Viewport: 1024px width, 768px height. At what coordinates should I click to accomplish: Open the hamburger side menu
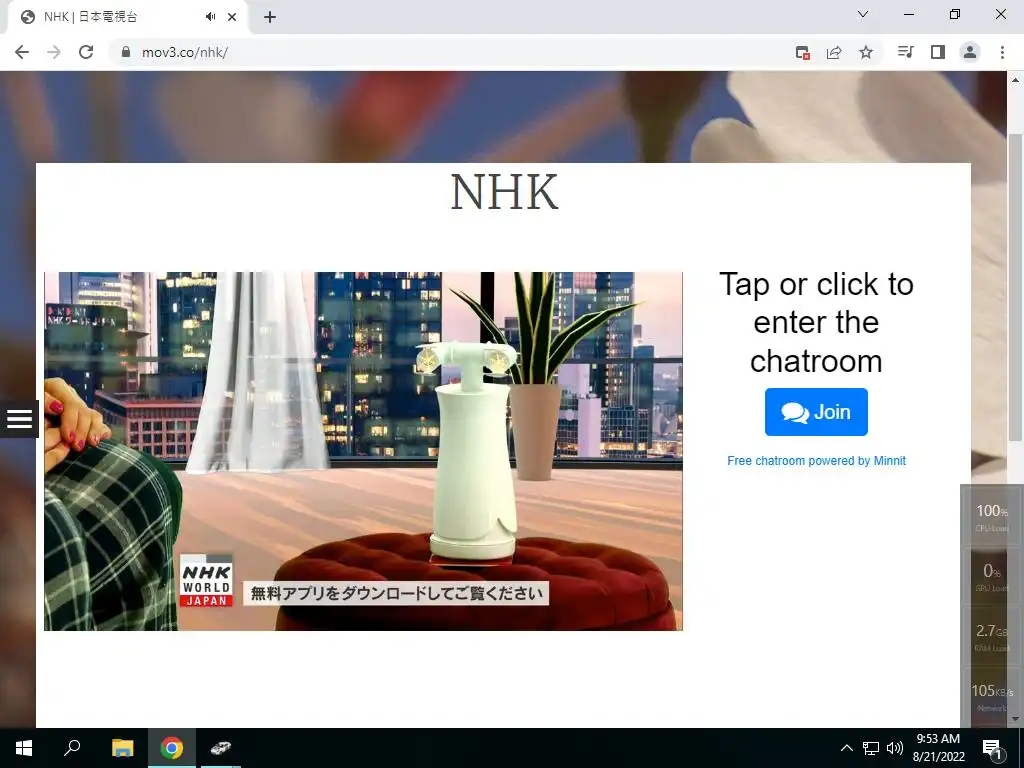(x=19, y=419)
